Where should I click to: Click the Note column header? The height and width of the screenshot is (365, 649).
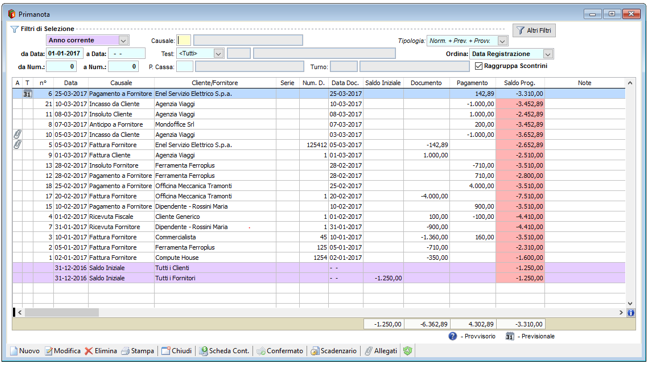(x=584, y=83)
